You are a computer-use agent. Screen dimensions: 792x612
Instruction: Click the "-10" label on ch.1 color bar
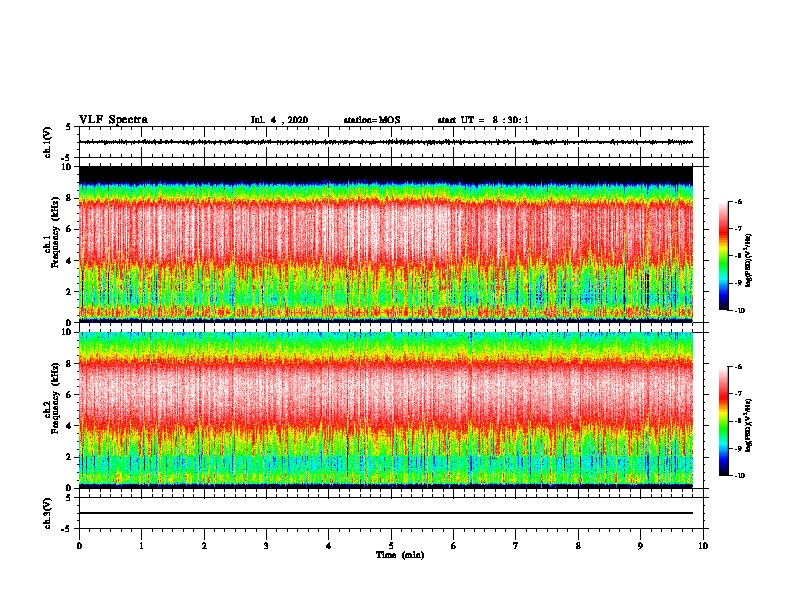pos(739,311)
